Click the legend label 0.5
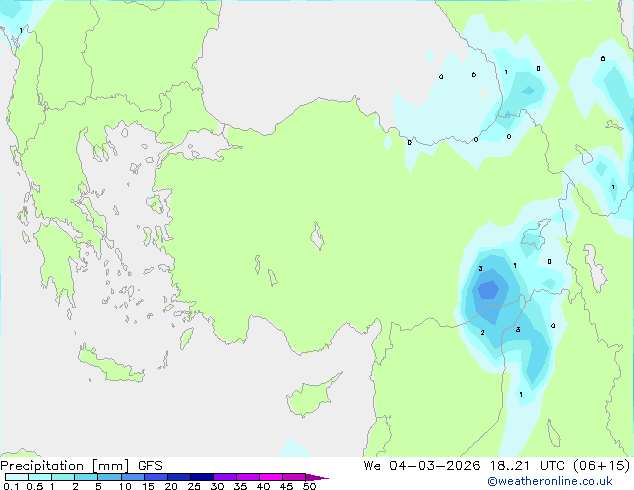Viewport: 634px width, 490px height. coord(35,486)
